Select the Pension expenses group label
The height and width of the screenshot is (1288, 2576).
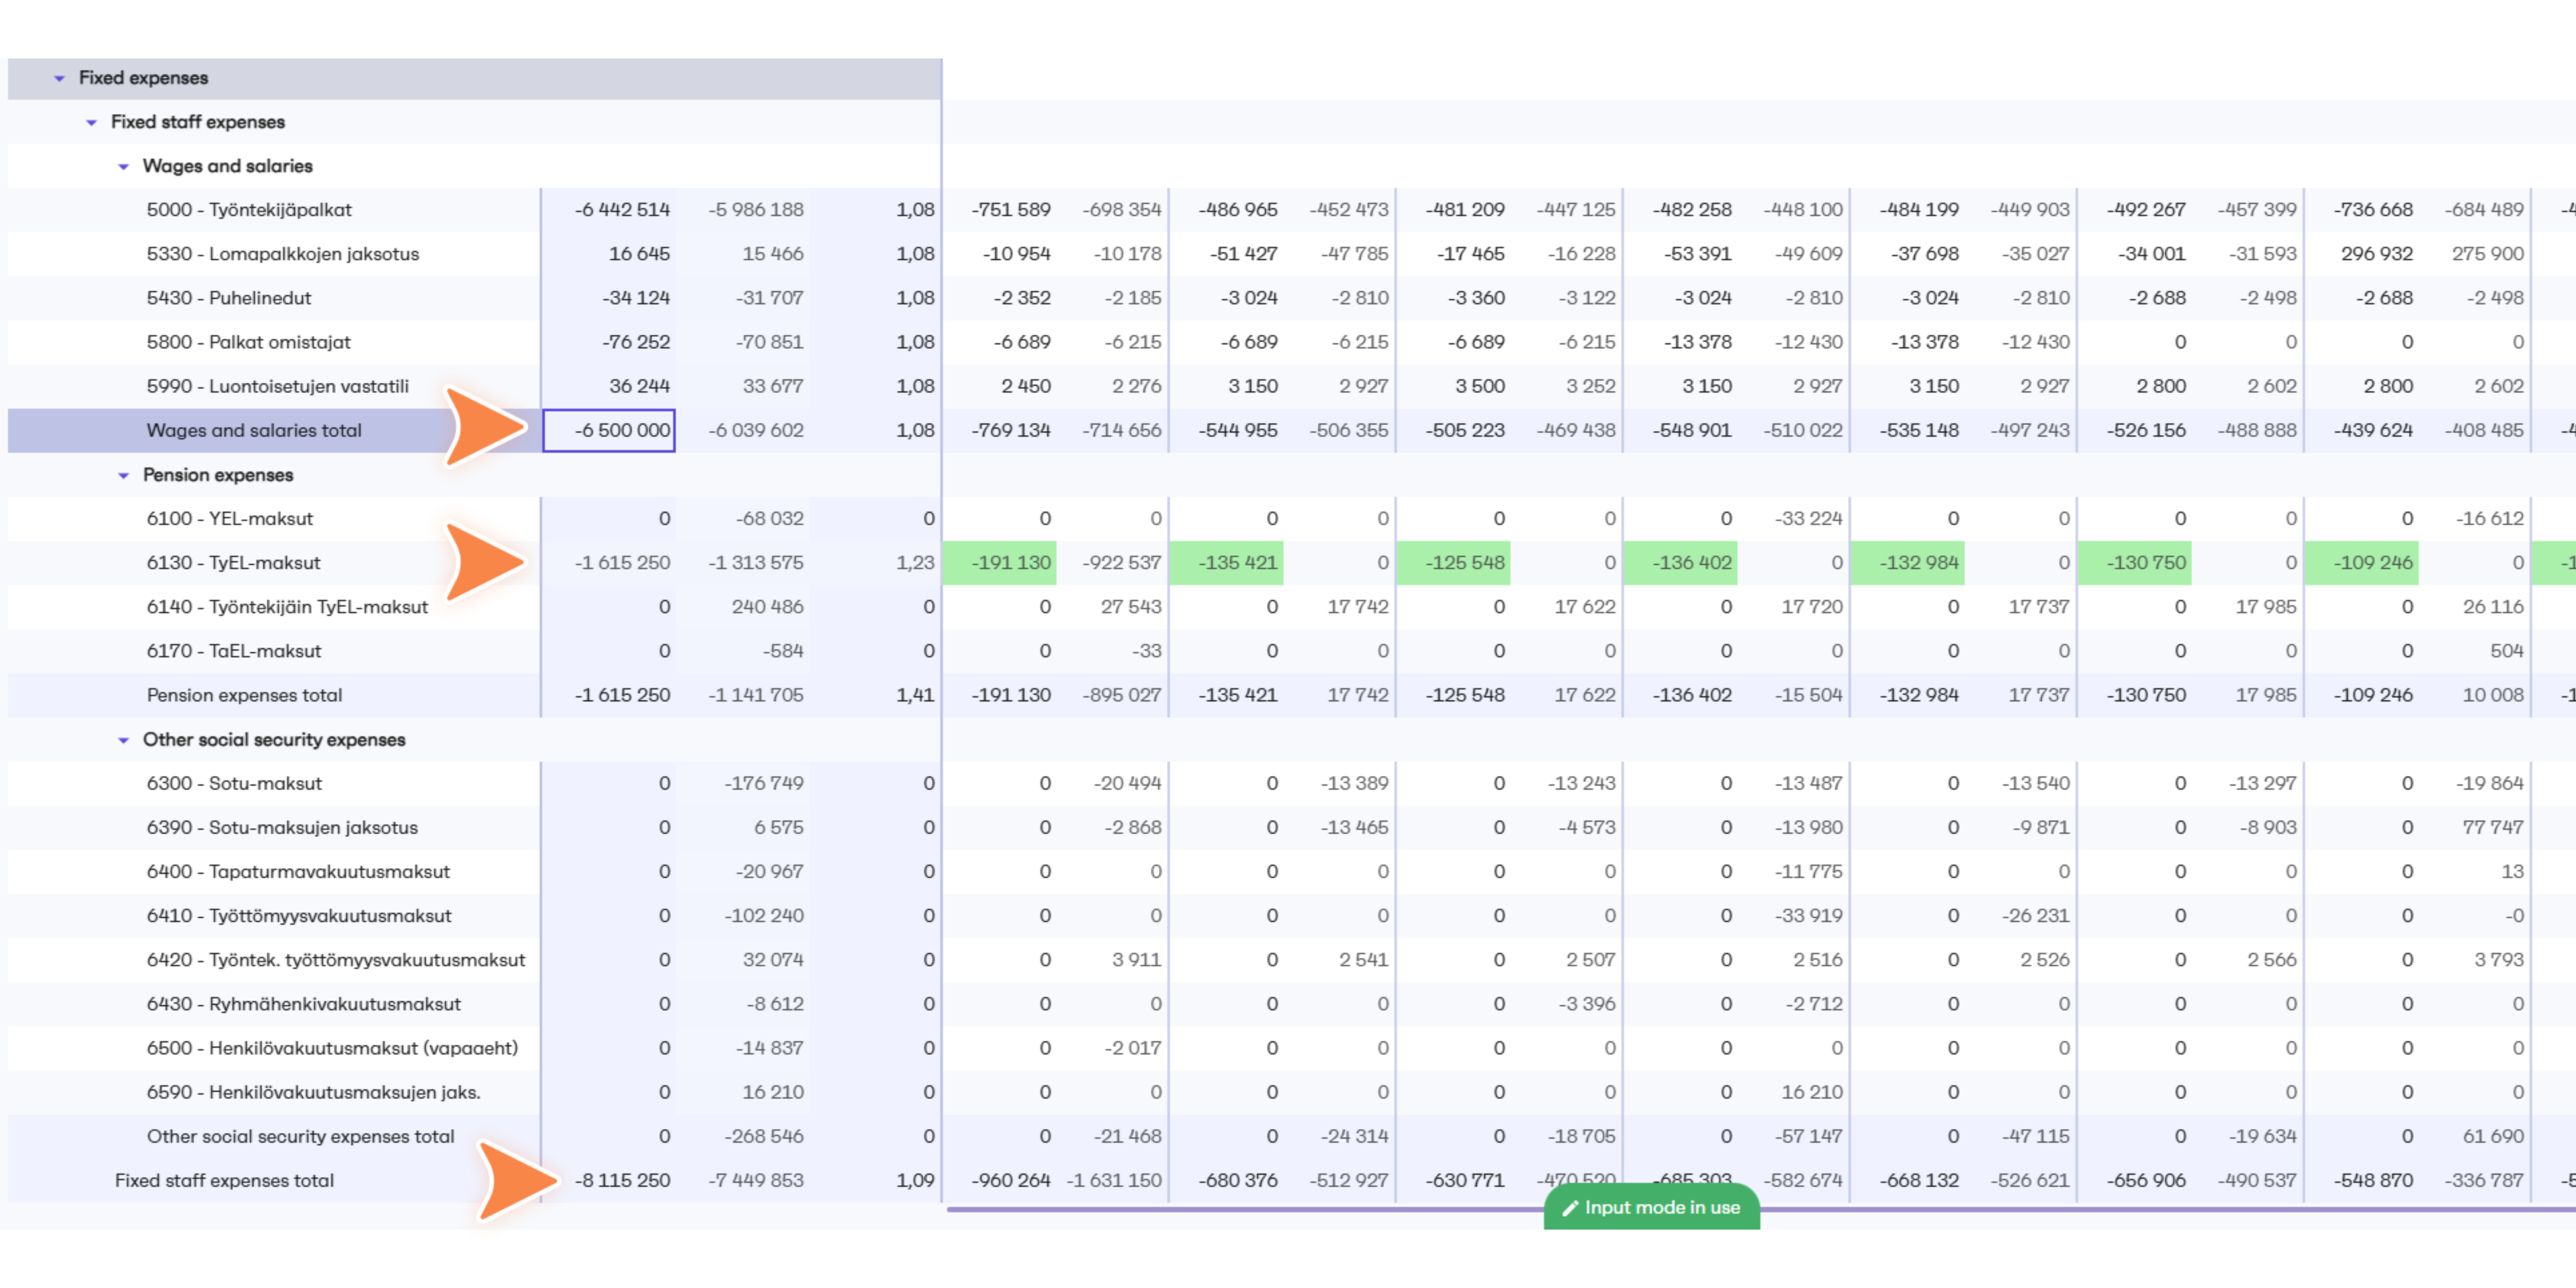tap(218, 475)
